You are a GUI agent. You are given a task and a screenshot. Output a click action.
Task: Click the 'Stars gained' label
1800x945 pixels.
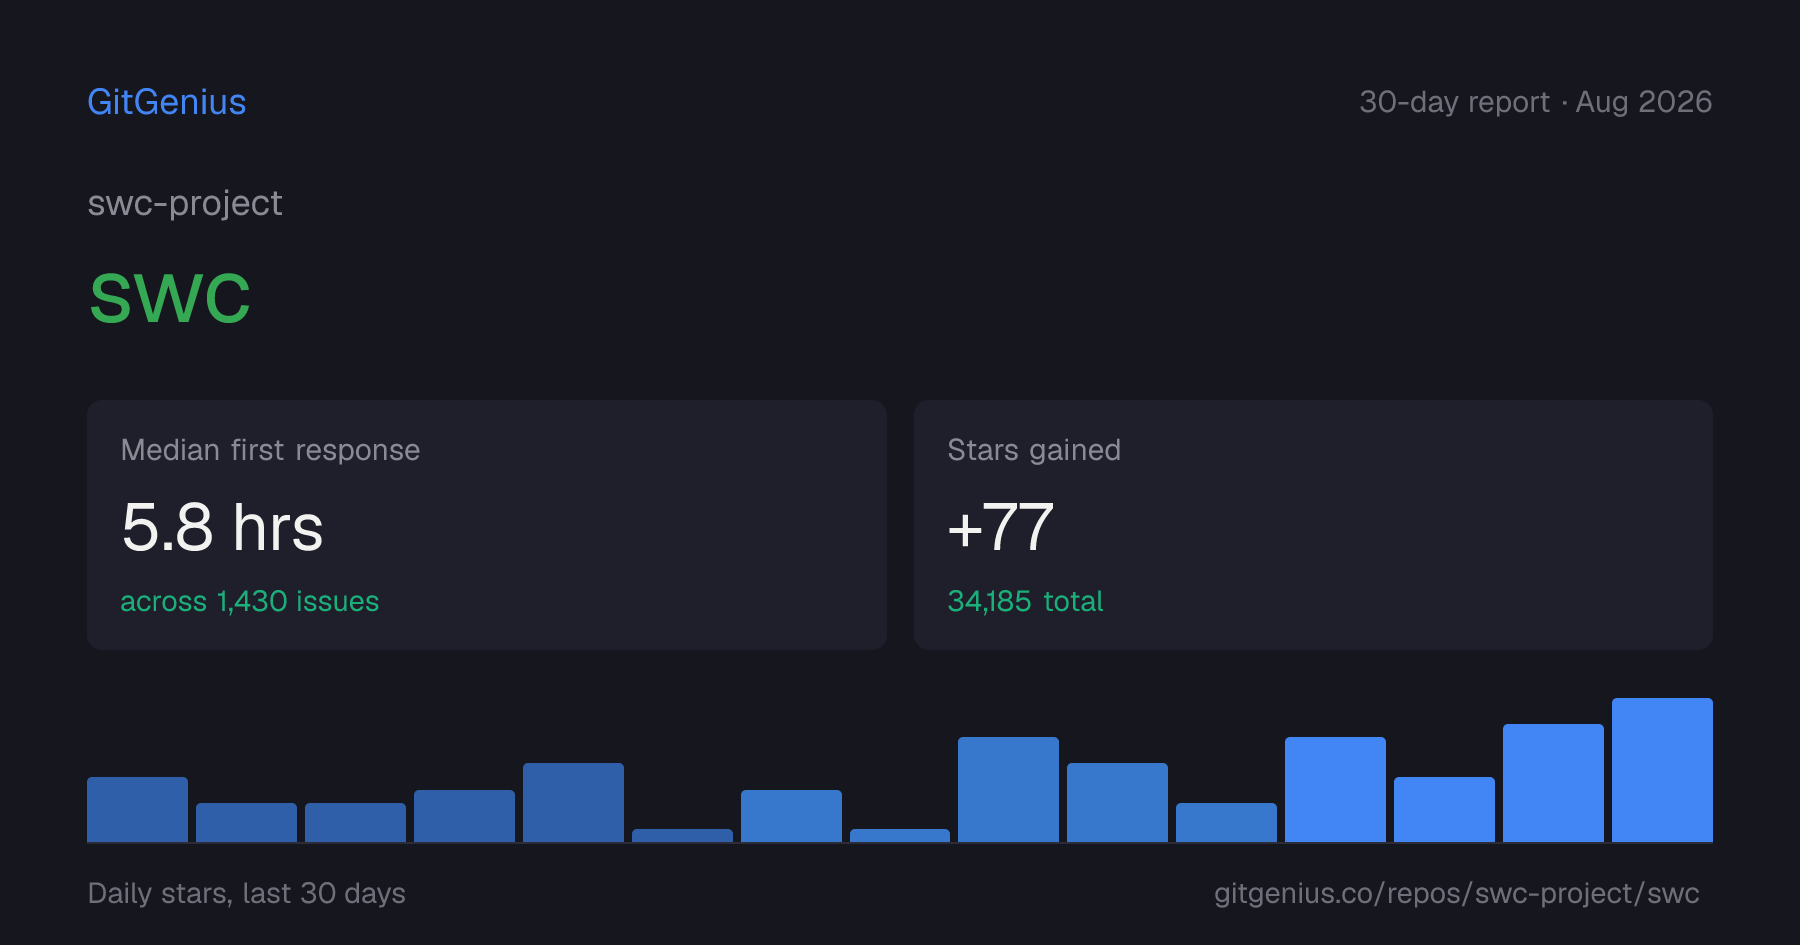[1034, 450]
